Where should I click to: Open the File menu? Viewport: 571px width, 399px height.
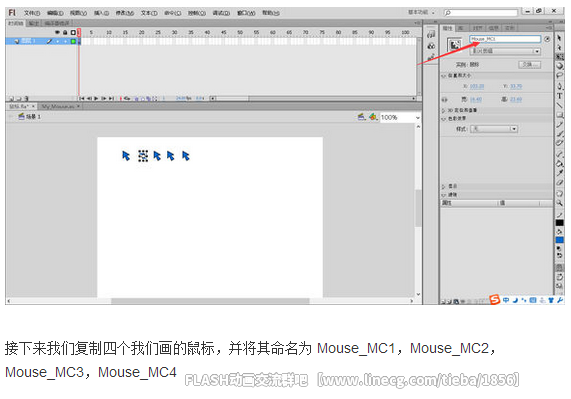pyautogui.click(x=32, y=13)
